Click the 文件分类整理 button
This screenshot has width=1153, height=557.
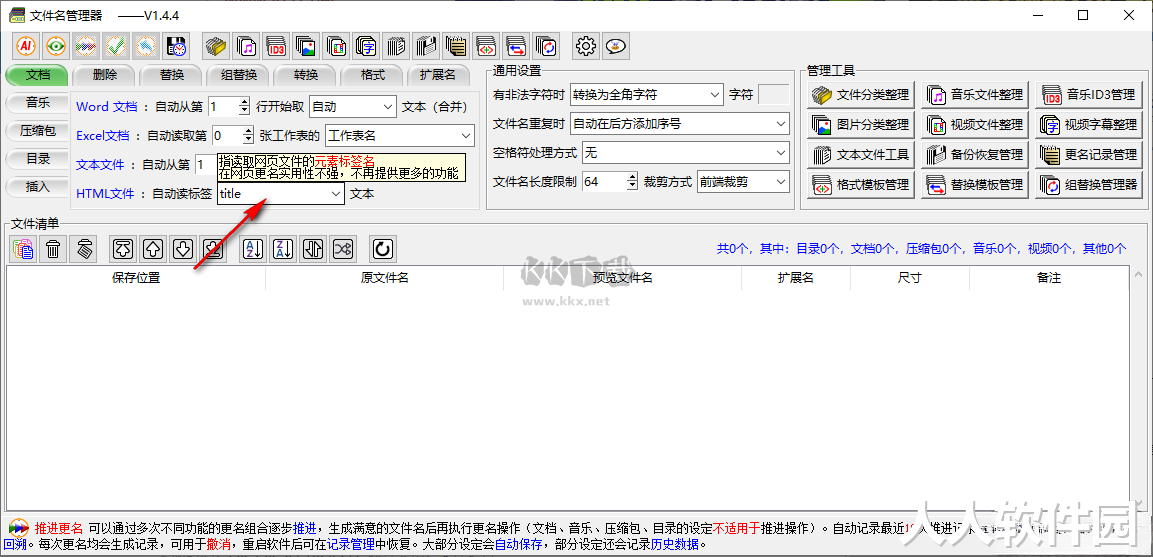[x=860, y=95]
